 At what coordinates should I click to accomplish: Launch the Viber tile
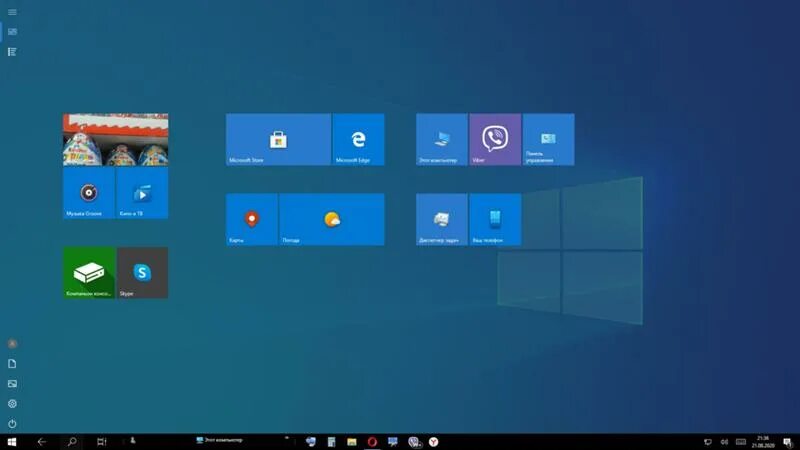tap(495, 139)
